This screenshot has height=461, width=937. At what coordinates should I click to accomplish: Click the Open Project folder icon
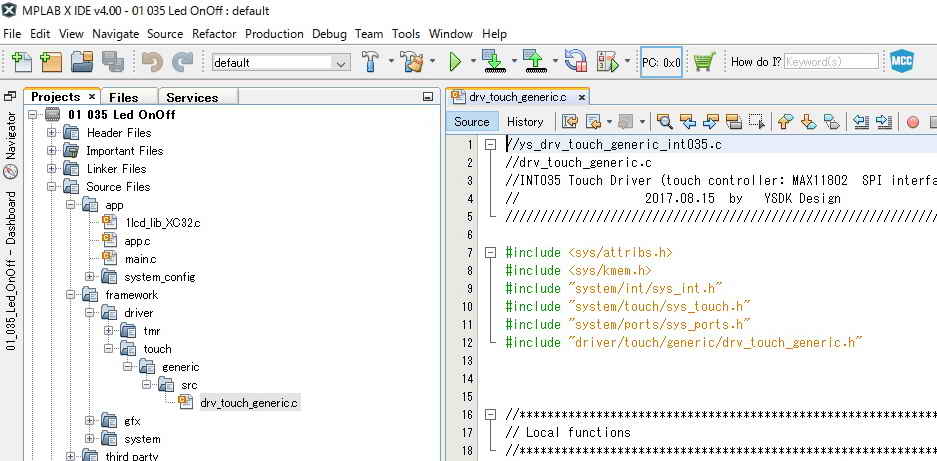click(x=81, y=62)
